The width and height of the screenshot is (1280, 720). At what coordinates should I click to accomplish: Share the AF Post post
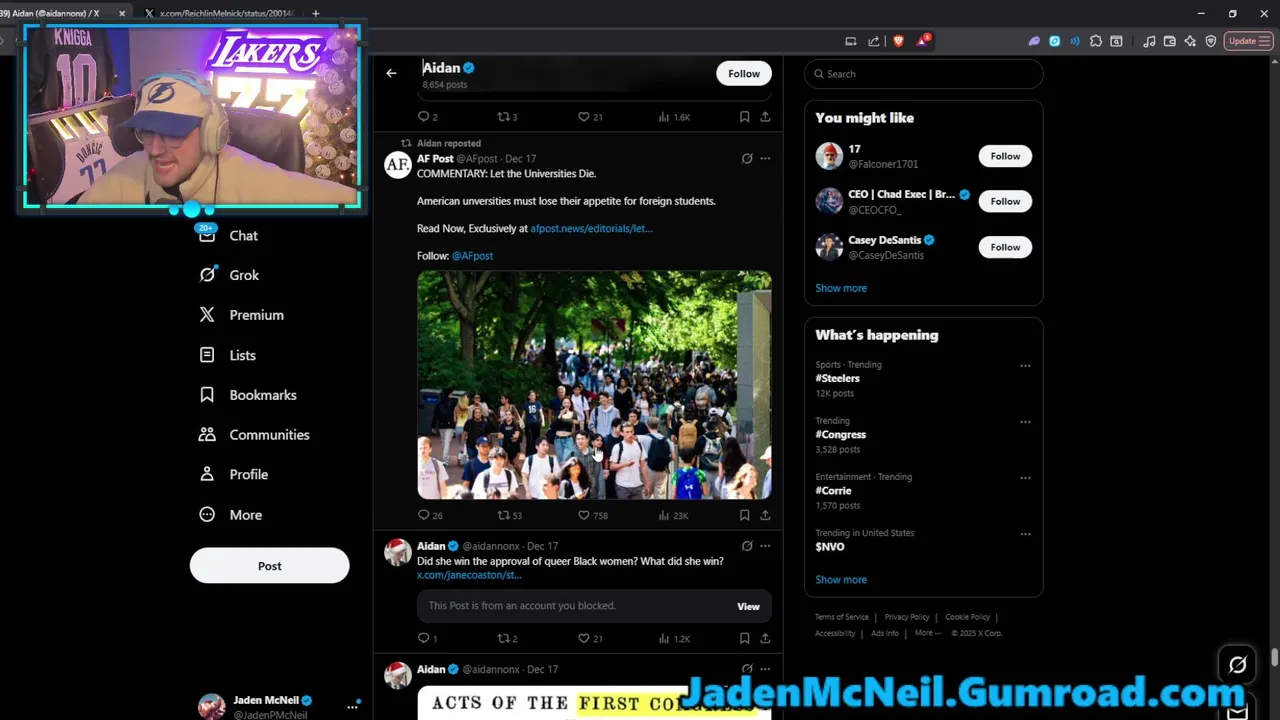point(765,516)
